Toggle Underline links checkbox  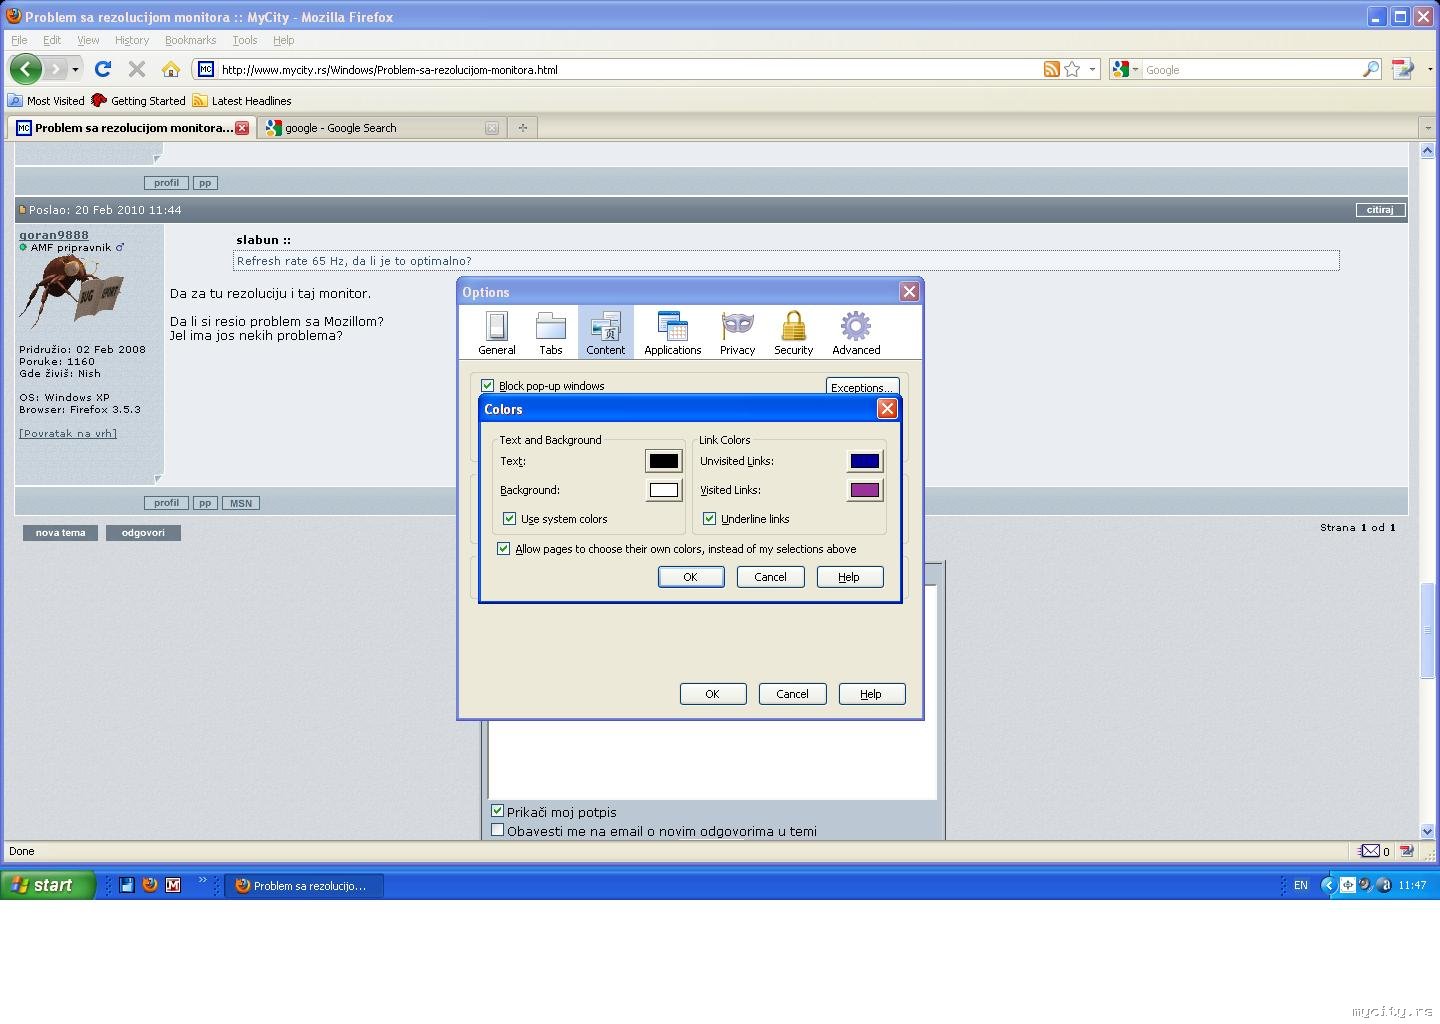[709, 519]
